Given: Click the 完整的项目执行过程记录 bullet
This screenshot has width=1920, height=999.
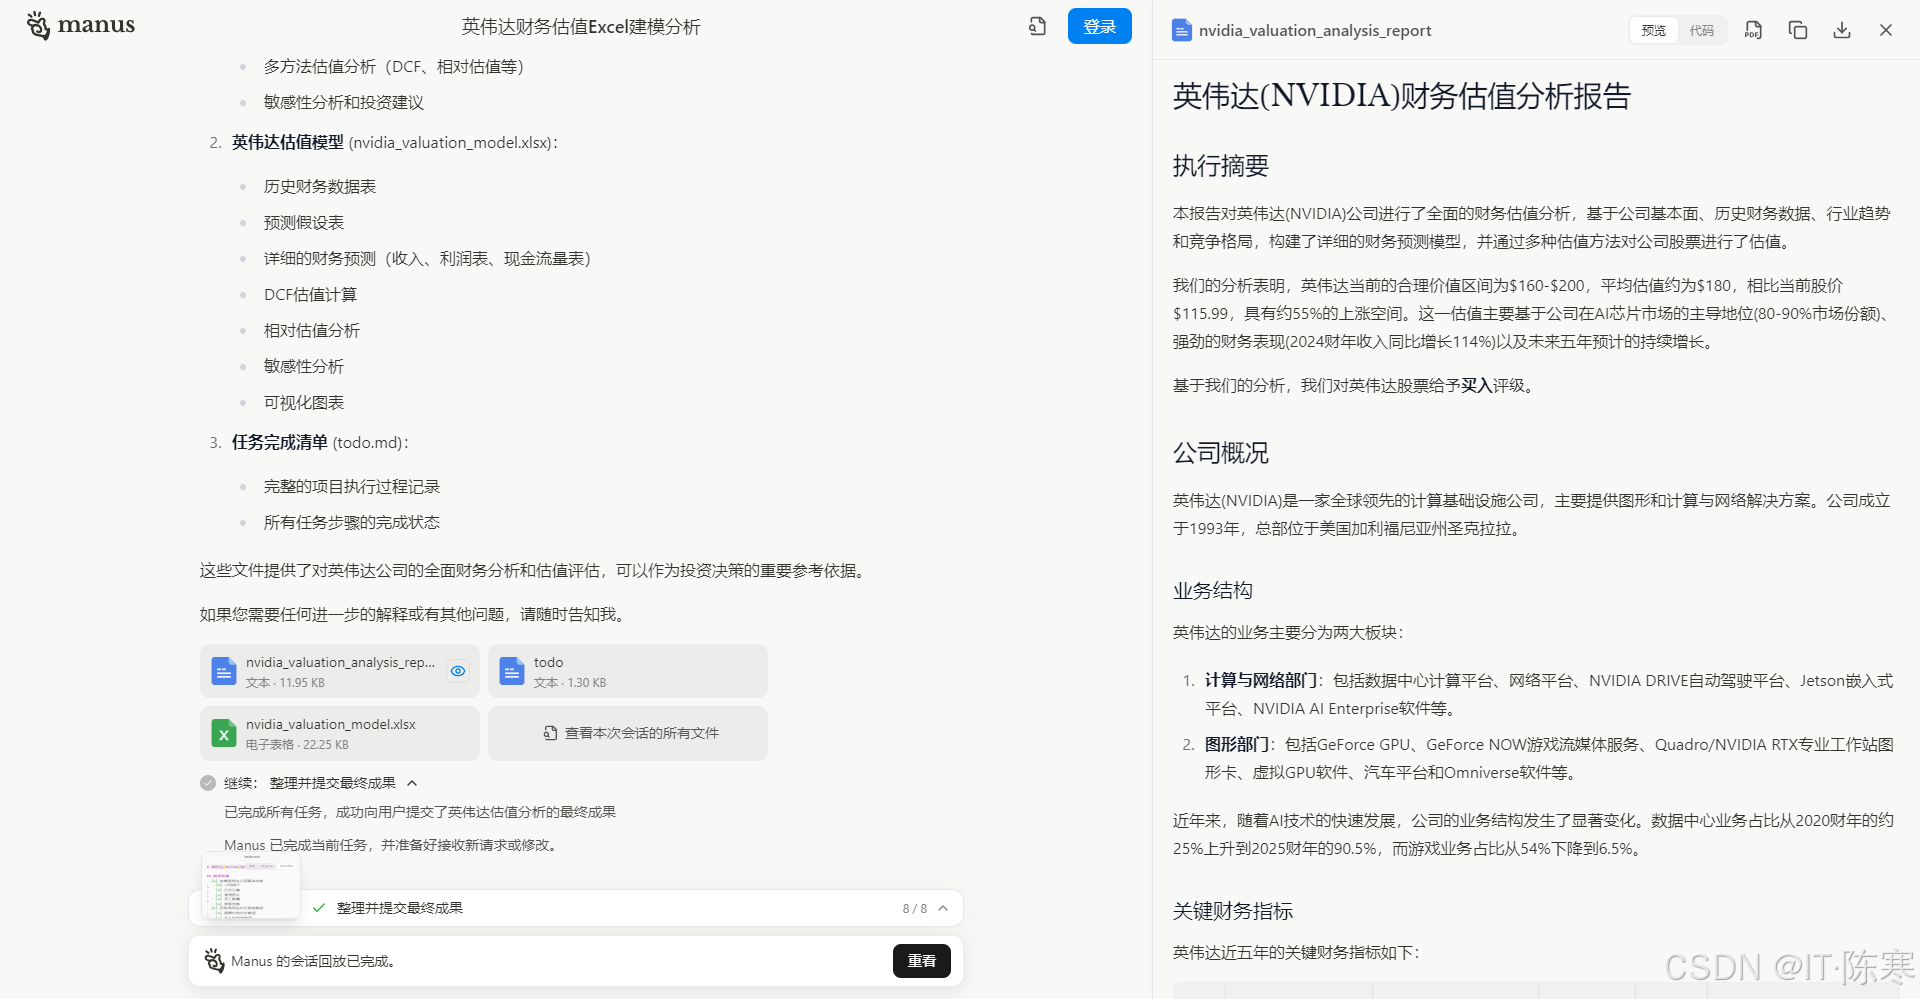Looking at the screenshot, I should (x=352, y=487).
